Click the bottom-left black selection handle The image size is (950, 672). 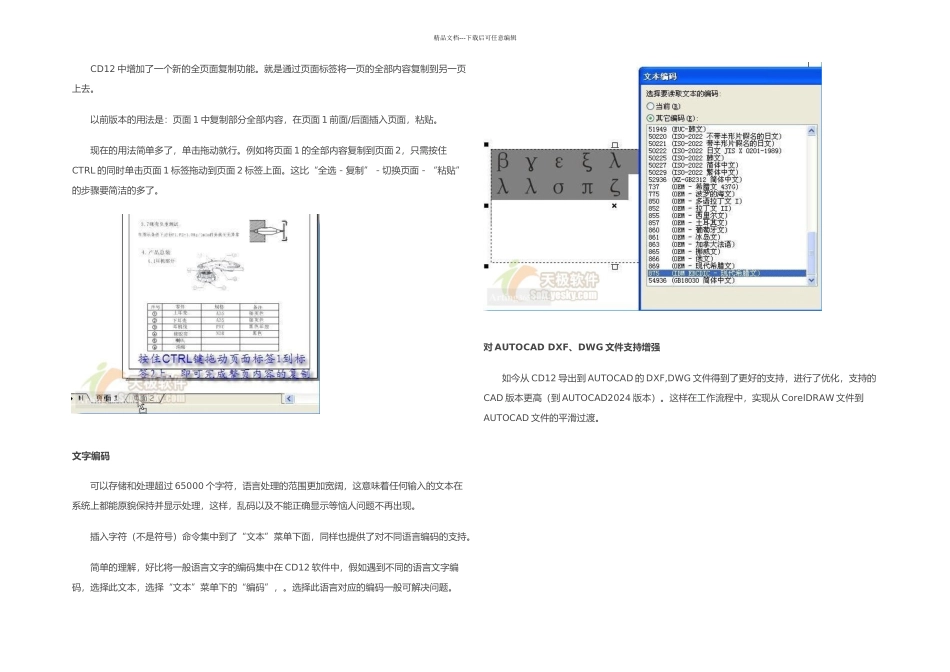point(487,266)
